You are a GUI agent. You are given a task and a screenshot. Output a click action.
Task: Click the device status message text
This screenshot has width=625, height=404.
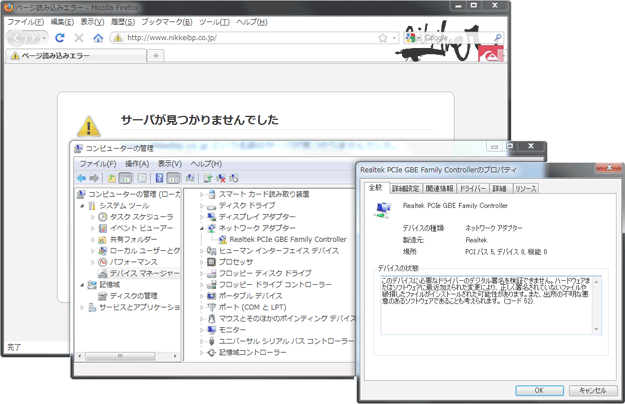click(x=485, y=291)
